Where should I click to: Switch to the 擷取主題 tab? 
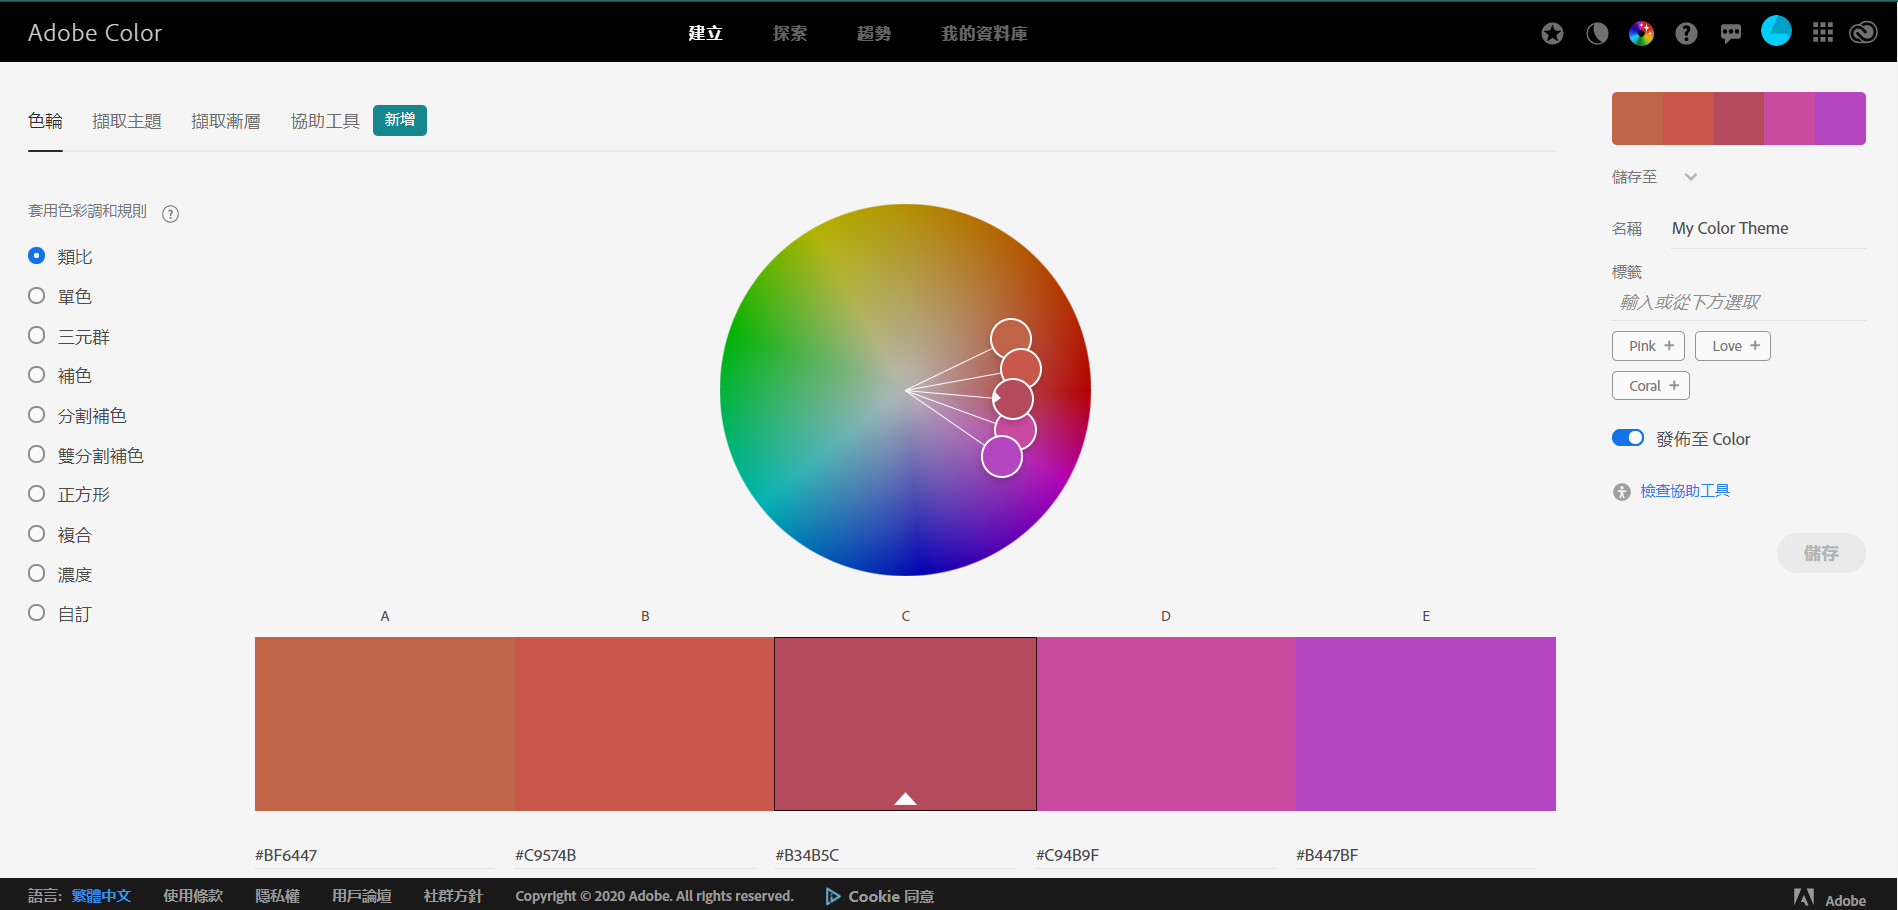coord(127,121)
